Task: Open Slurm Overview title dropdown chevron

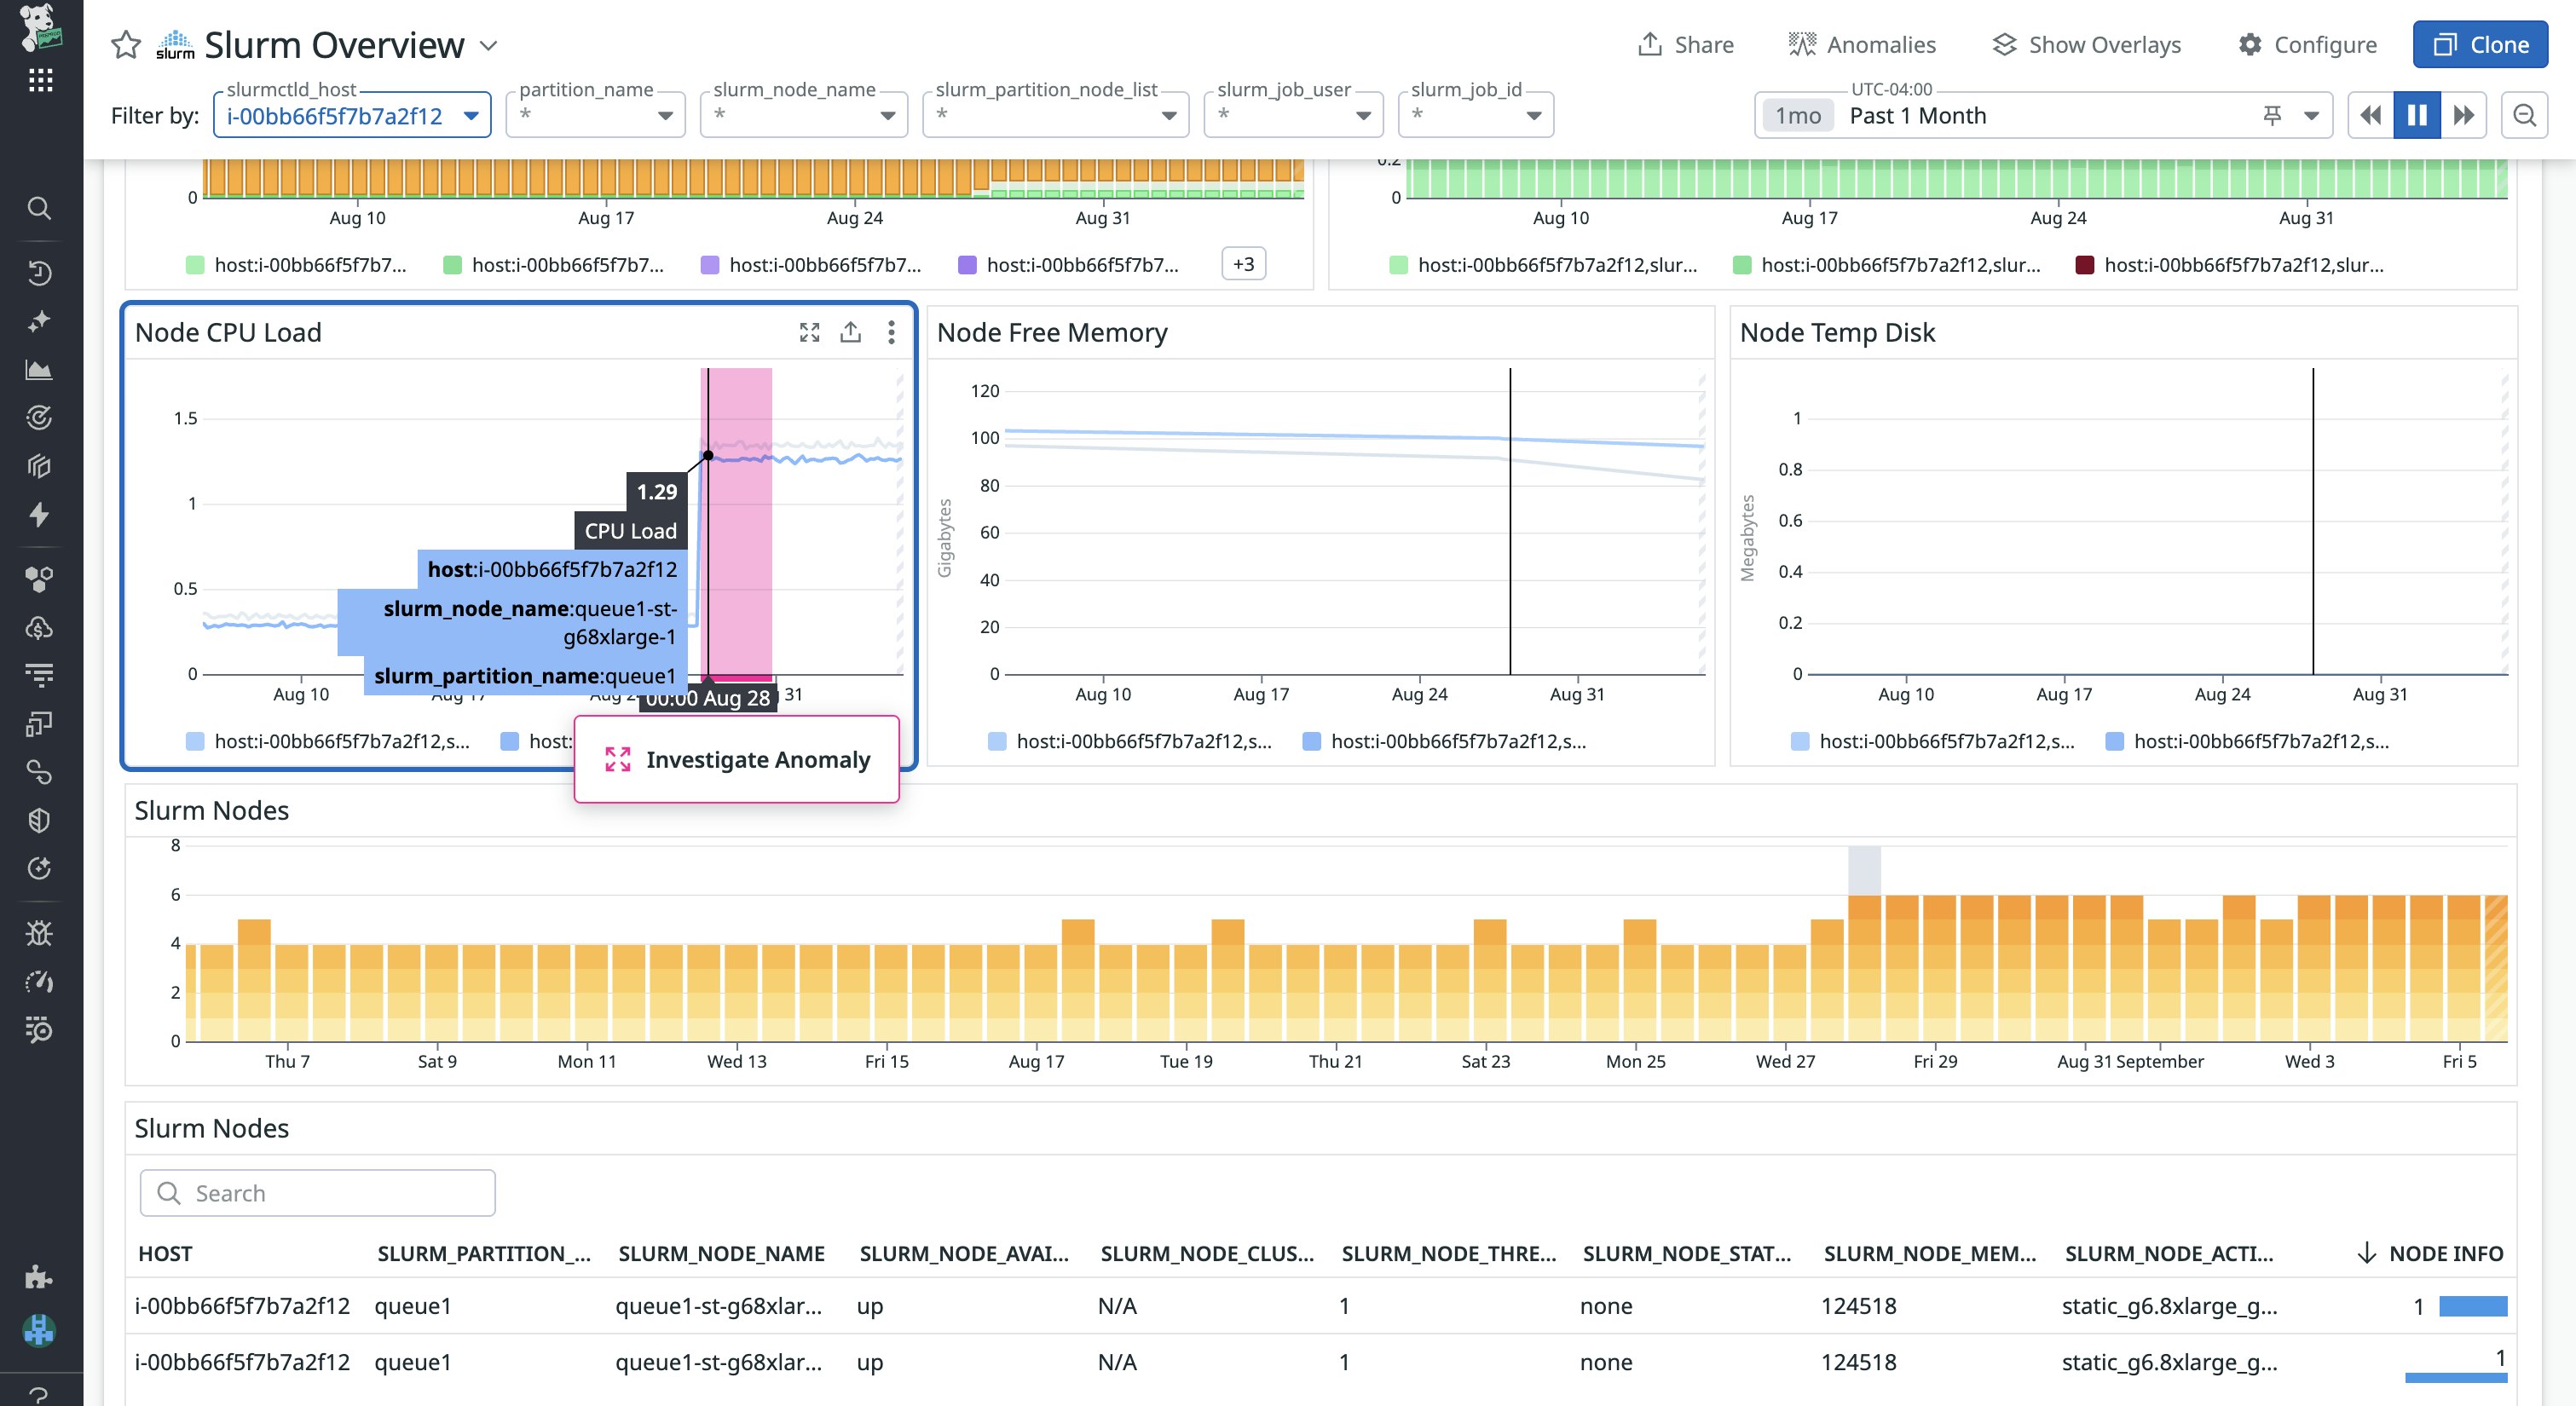Action: click(488, 46)
